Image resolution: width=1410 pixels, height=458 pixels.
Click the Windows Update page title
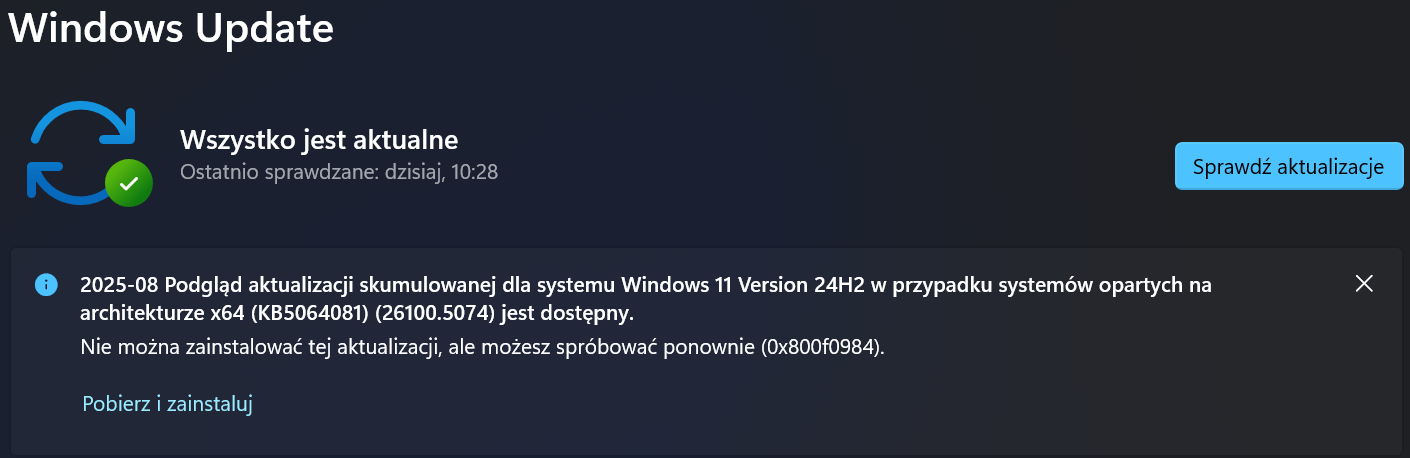coord(170,28)
